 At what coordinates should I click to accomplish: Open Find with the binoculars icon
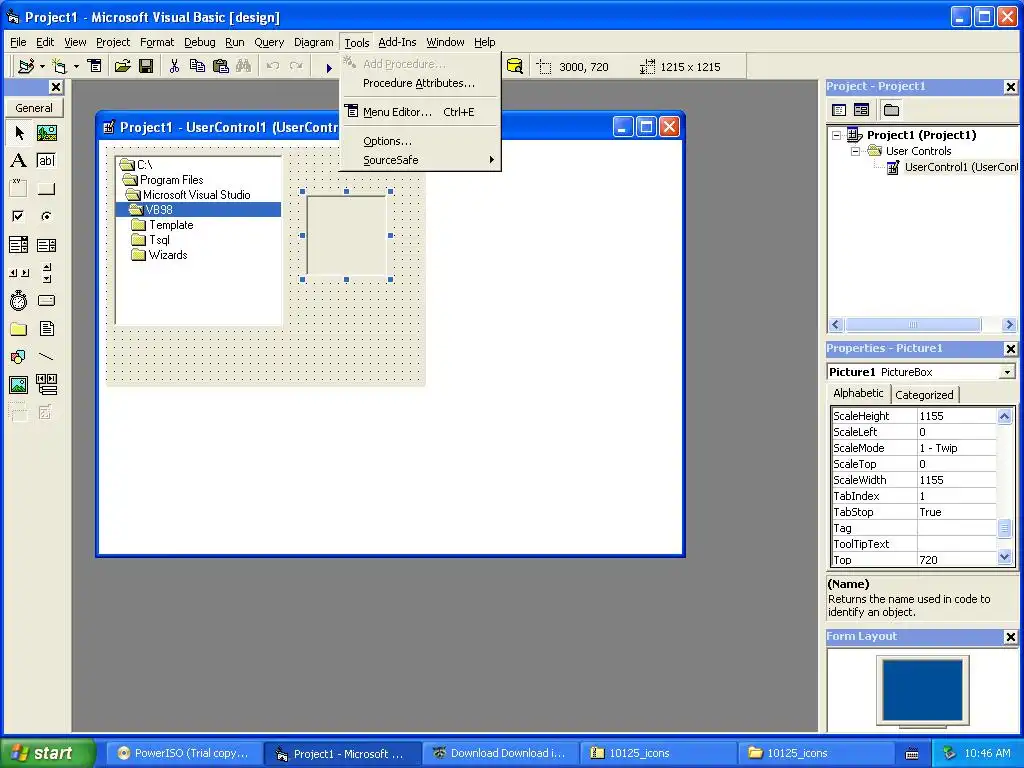tap(244, 66)
